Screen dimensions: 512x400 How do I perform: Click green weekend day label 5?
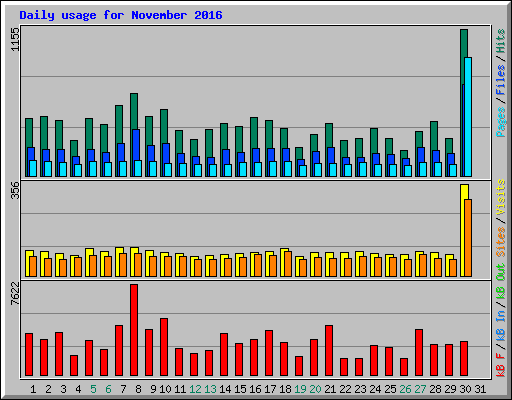pos(93,389)
